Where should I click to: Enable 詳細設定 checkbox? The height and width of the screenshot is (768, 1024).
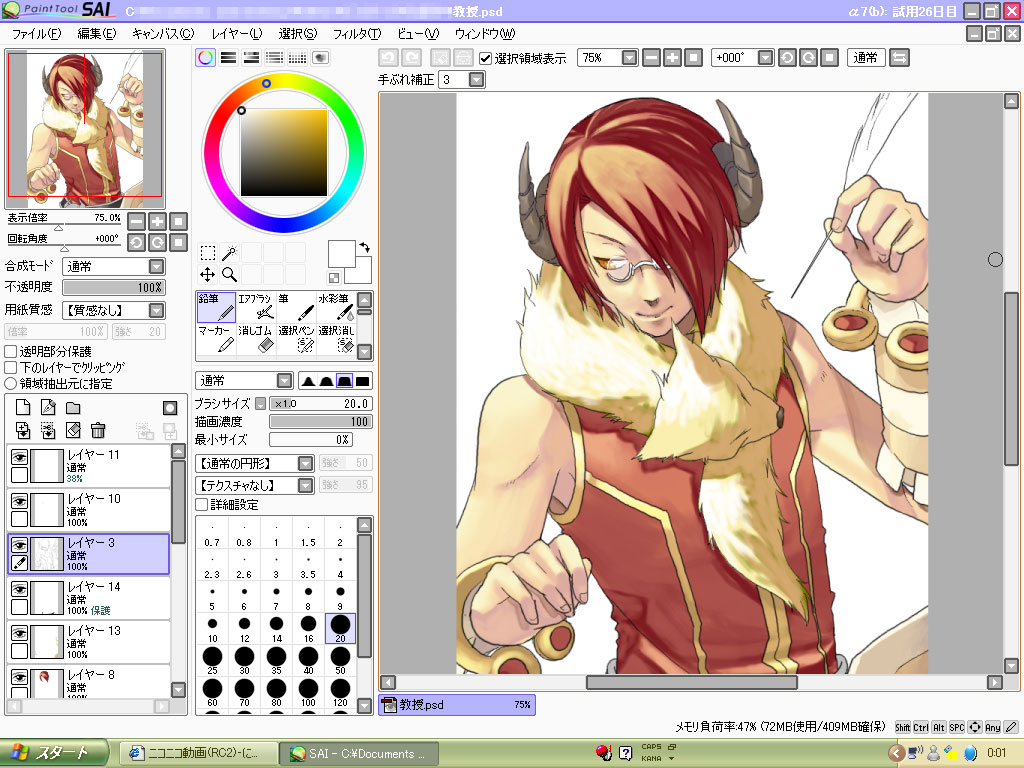202,505
